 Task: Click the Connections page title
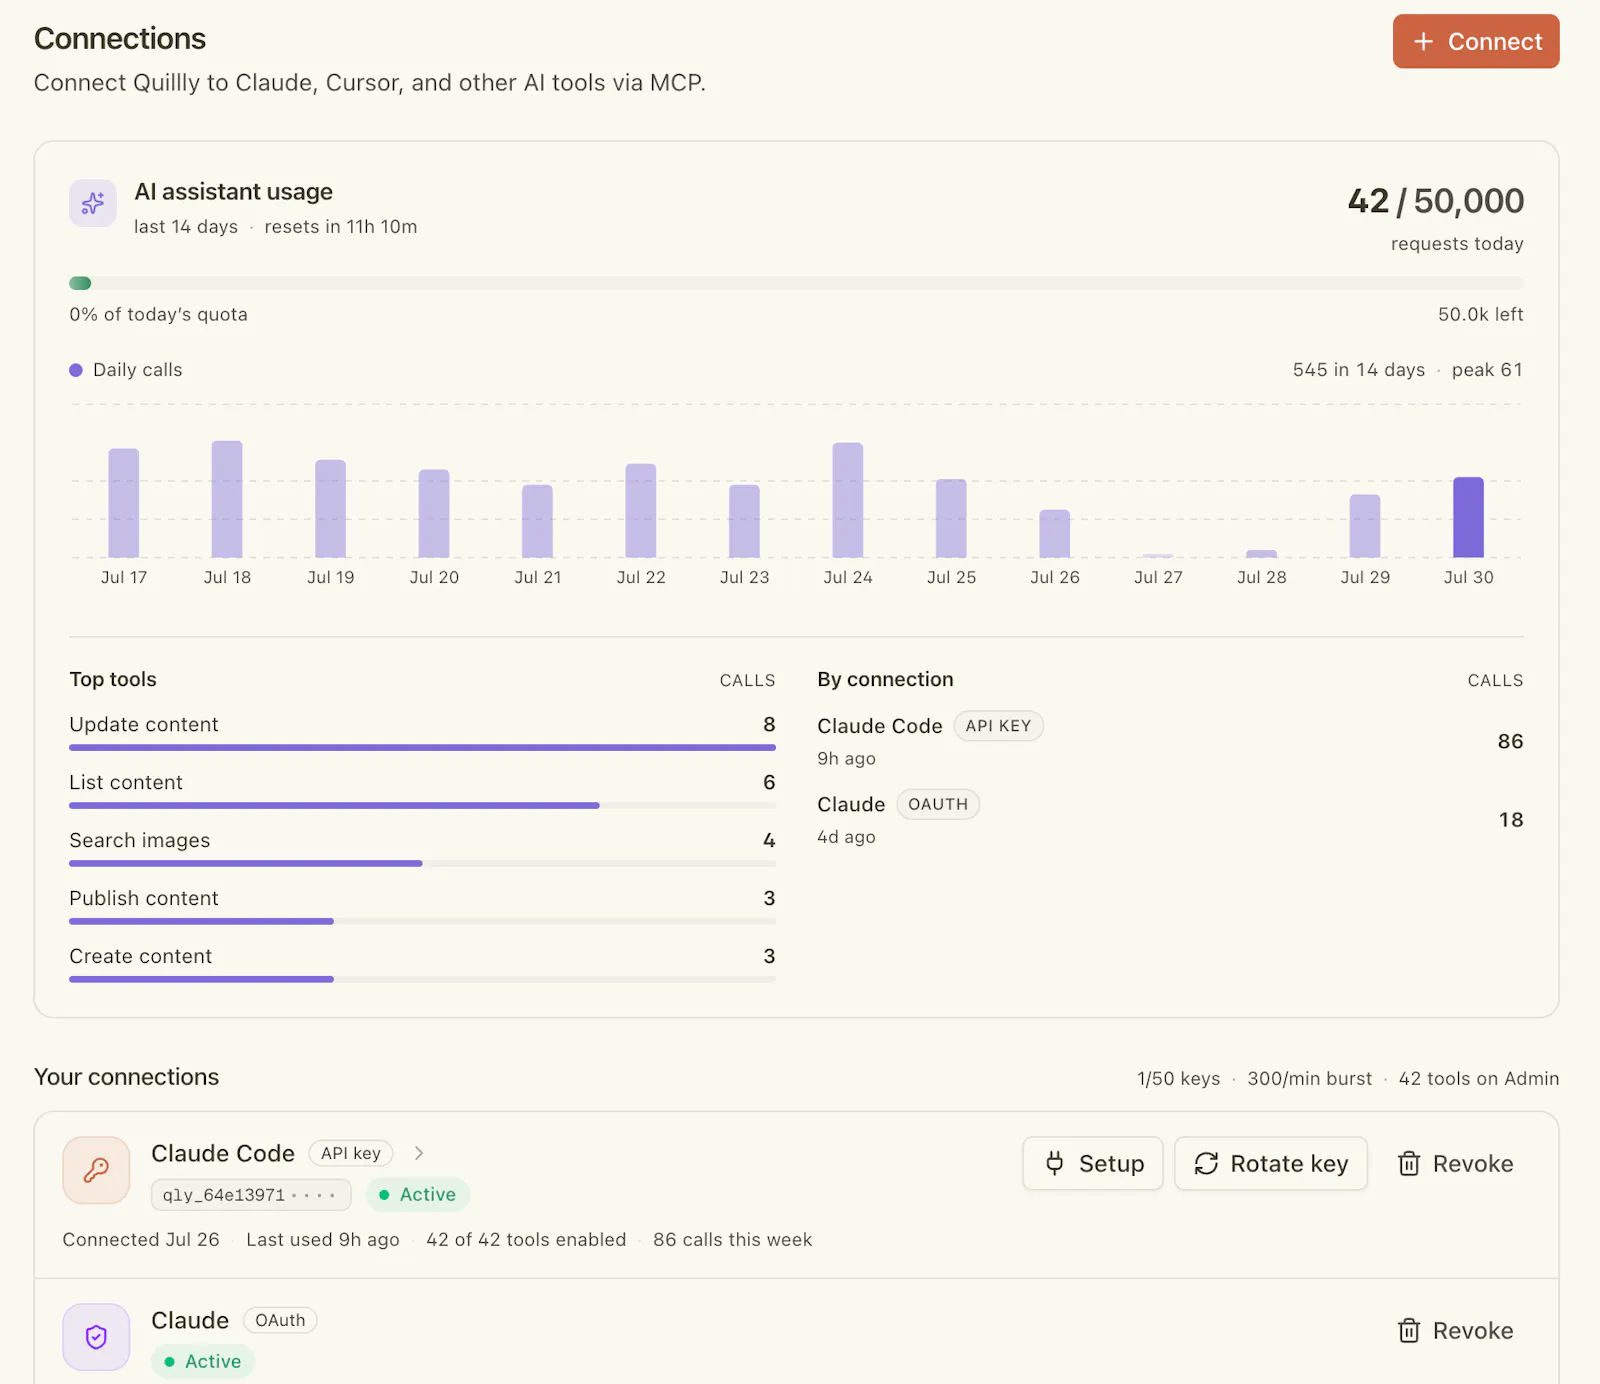pyautogui.click(x=120, y=38)
